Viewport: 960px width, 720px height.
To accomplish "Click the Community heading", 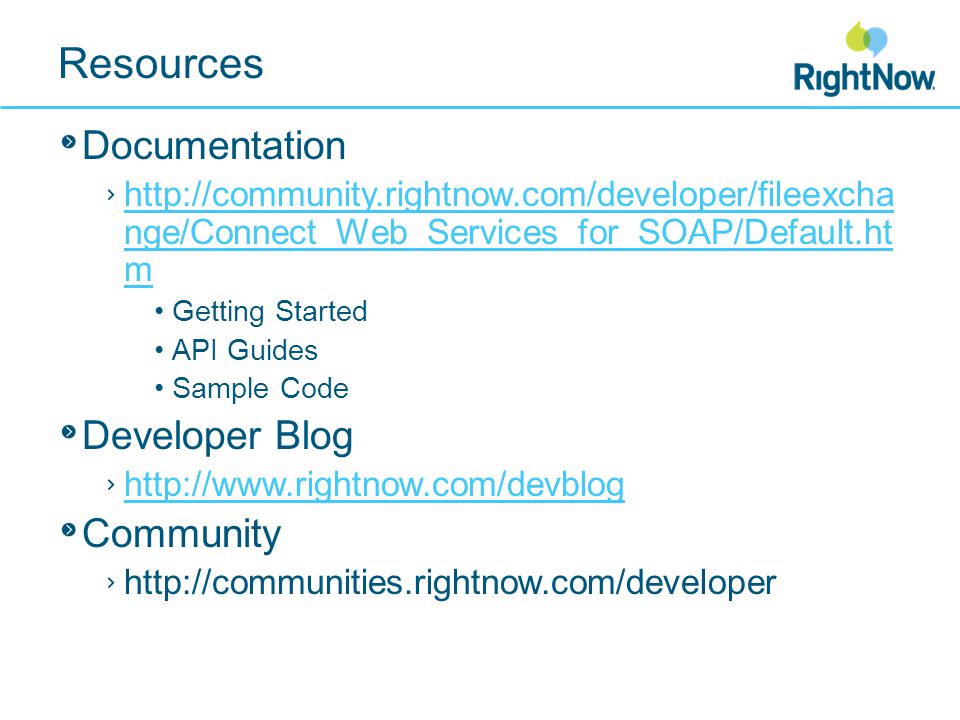I will (x=181, y=534).
